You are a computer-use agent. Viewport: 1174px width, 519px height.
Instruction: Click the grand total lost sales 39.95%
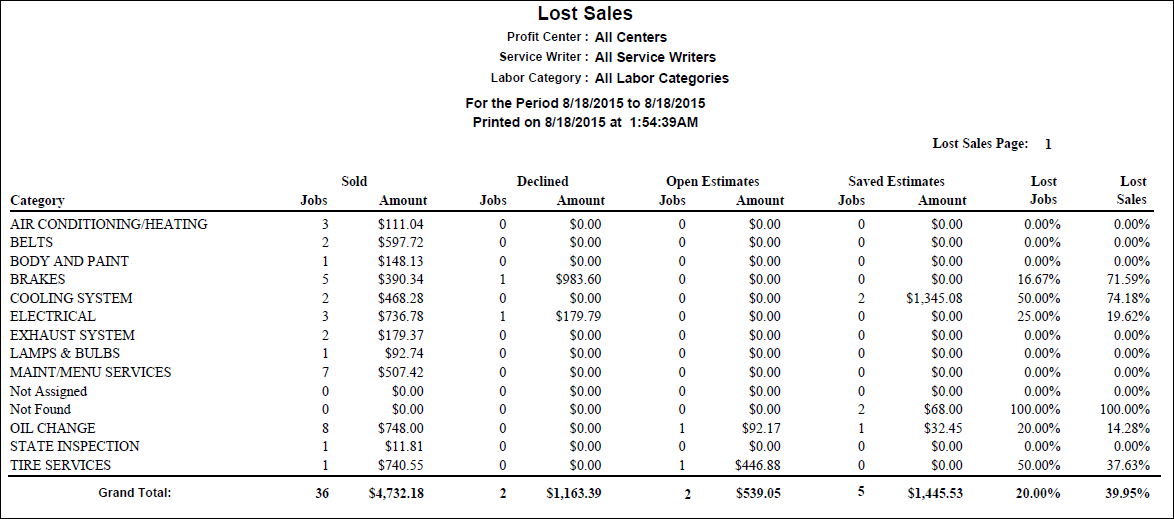point(1124,493)
